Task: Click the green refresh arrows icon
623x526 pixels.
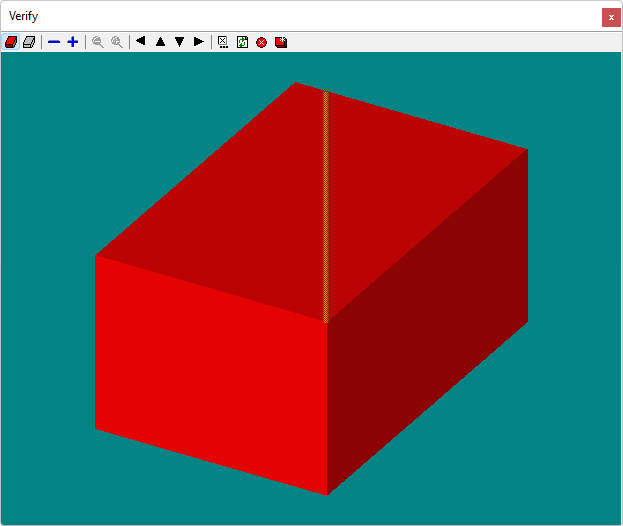Action: pos(242,42)
